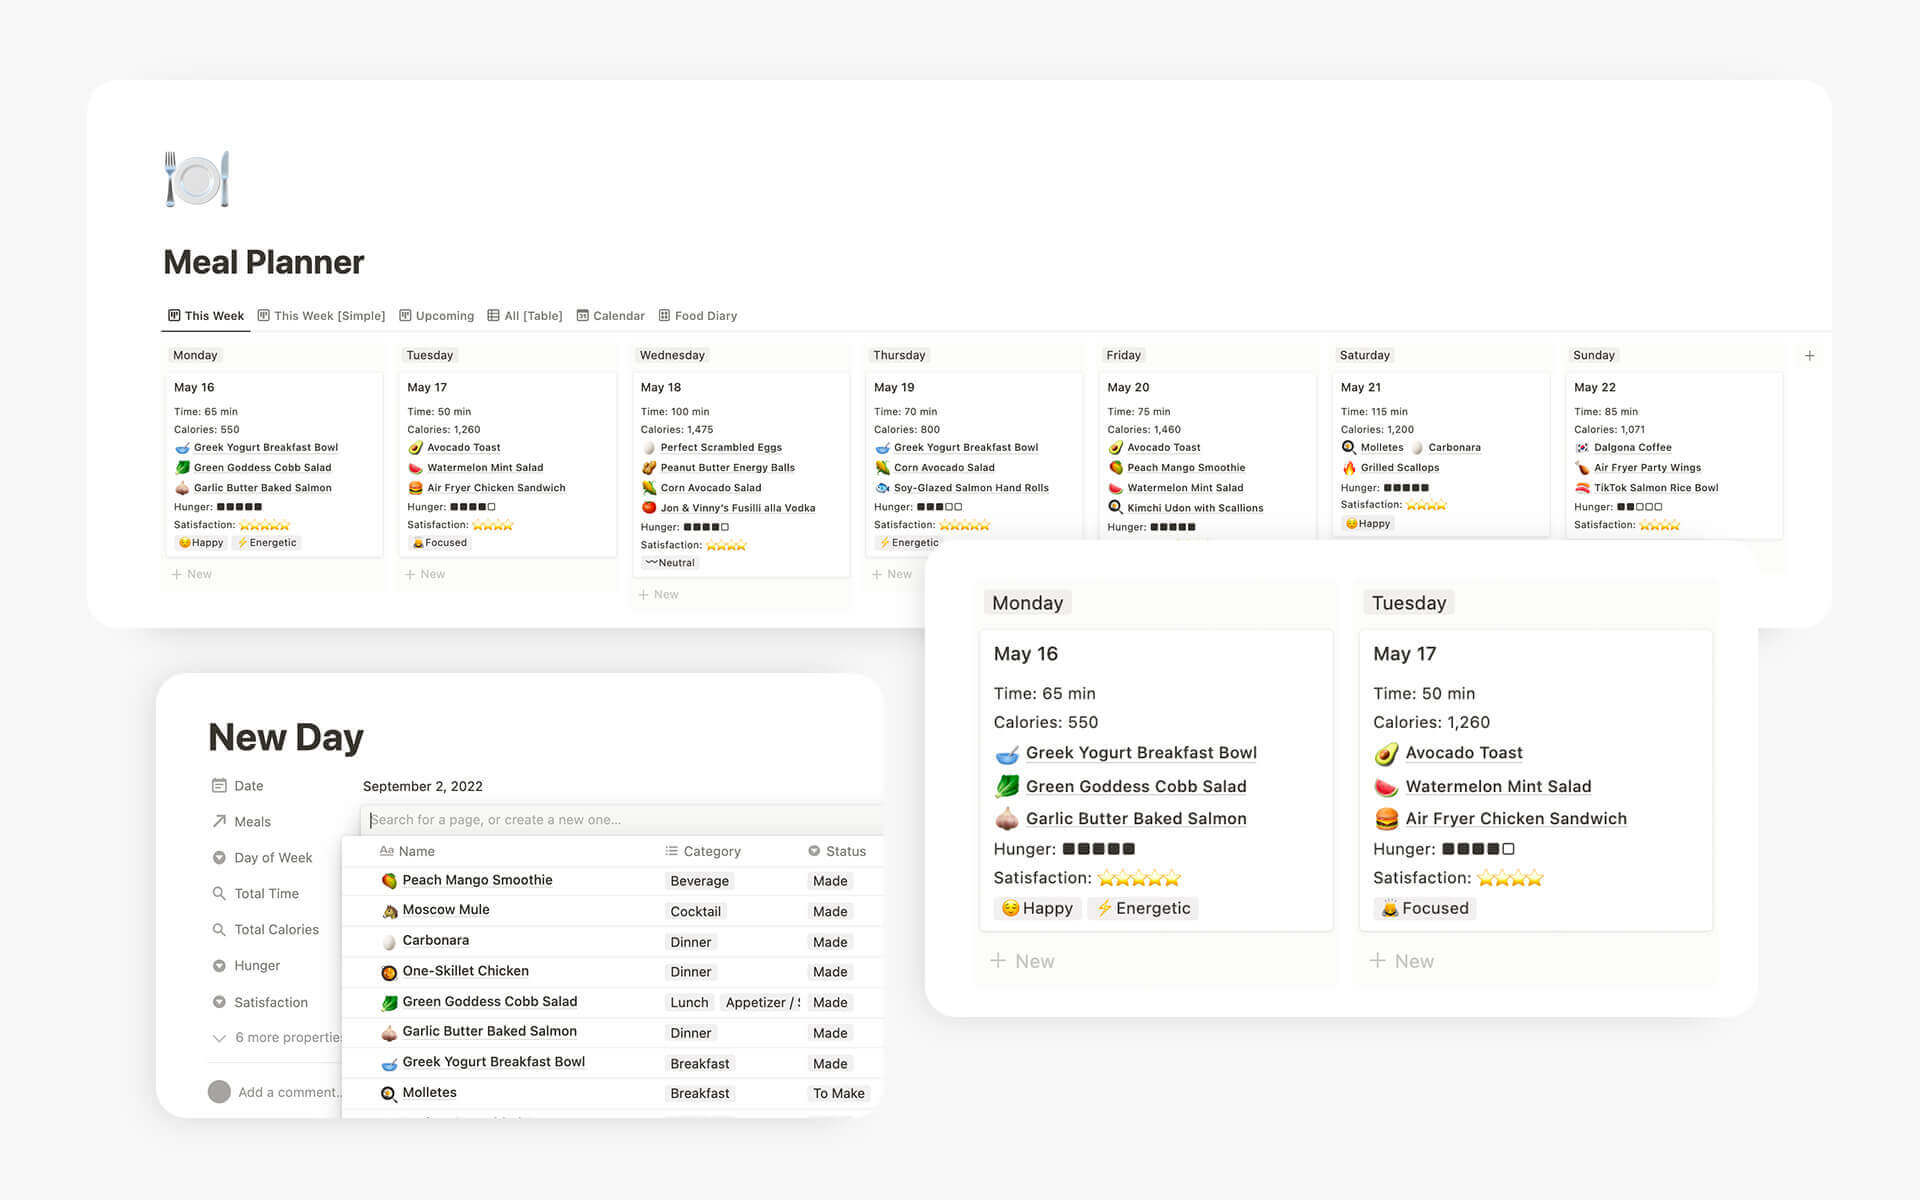
Task: Click the Hunger property icon in New Day
Action: click(x=218, y=965)
